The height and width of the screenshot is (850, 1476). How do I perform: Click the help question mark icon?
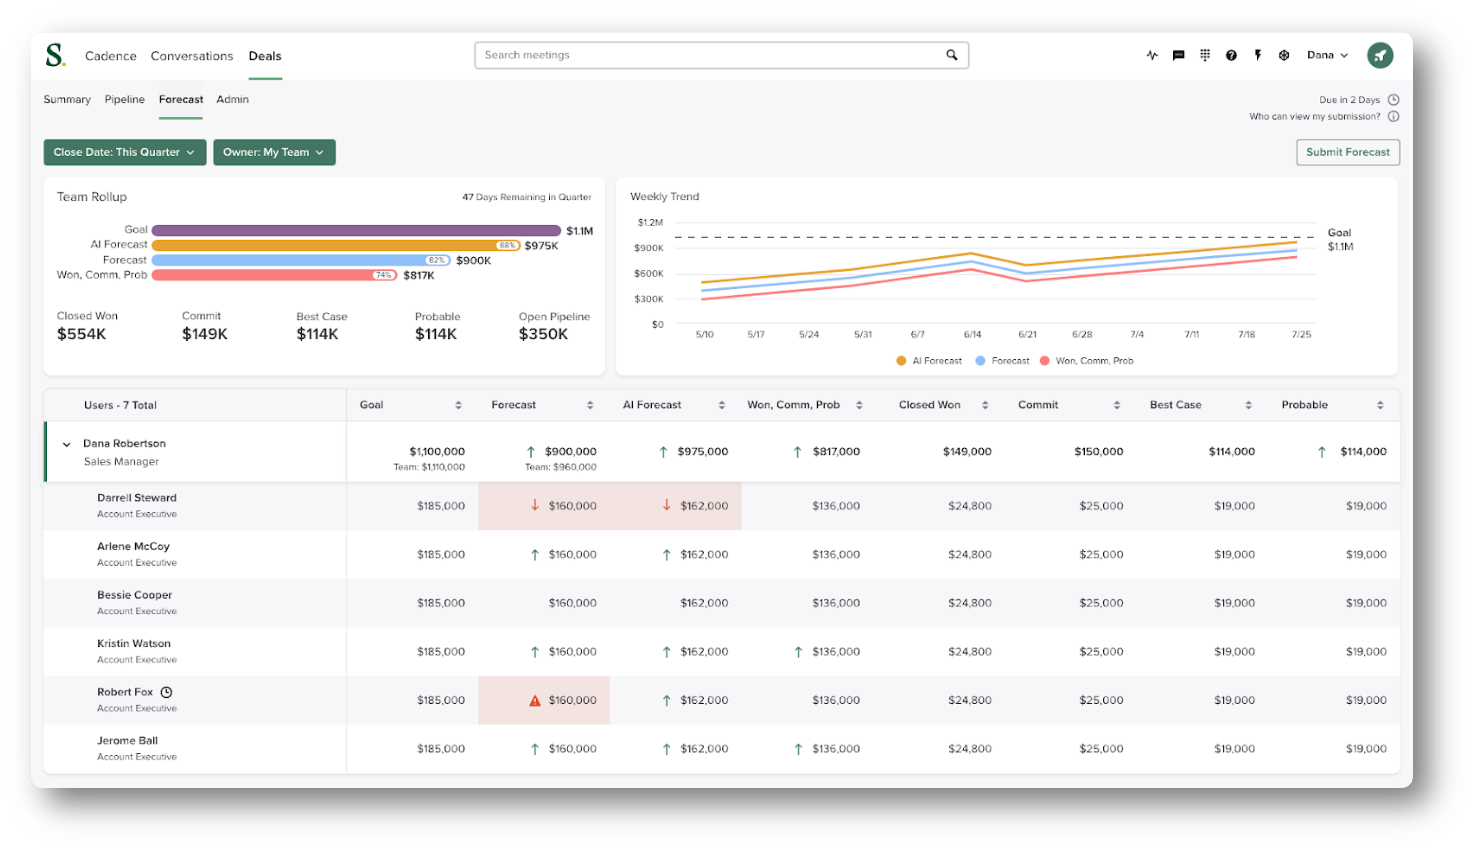coord(1231,56)
